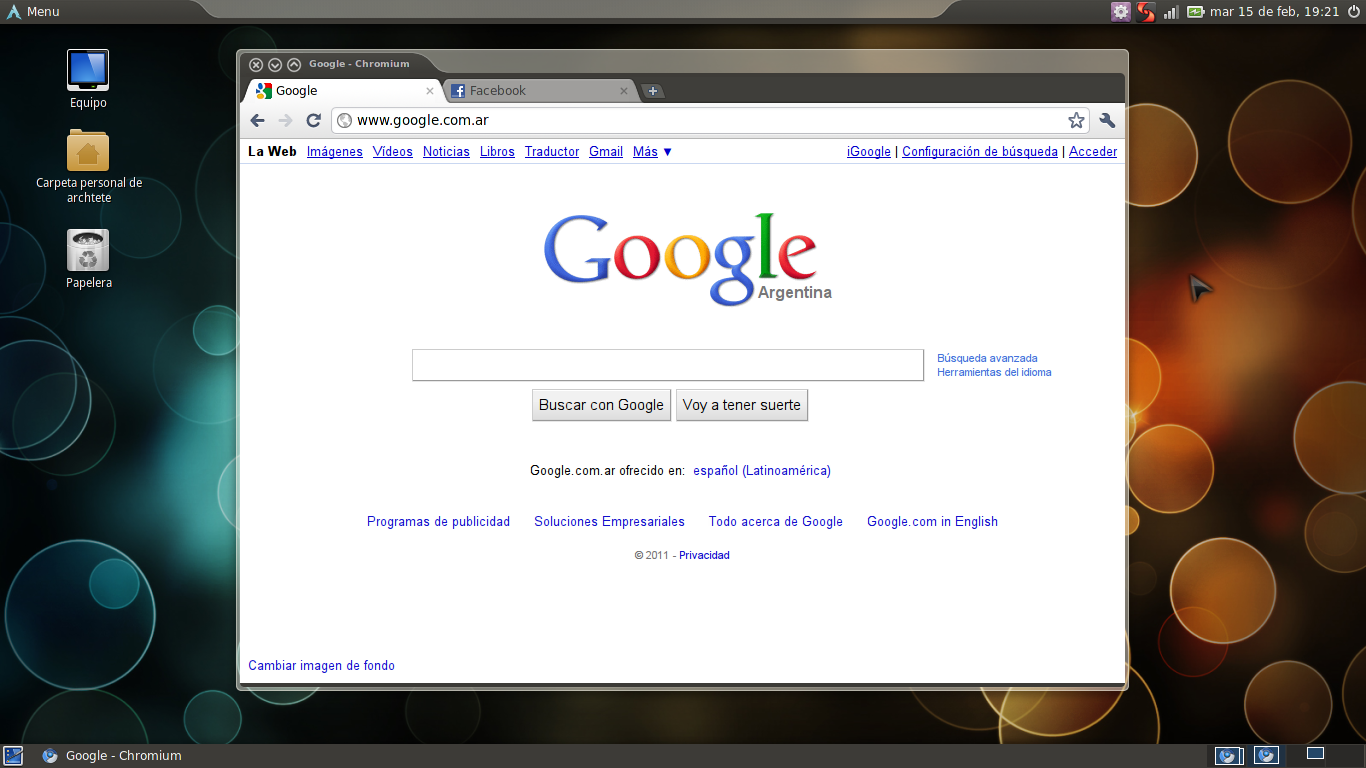Open Herramientas del idioma link

pos(994,372)
